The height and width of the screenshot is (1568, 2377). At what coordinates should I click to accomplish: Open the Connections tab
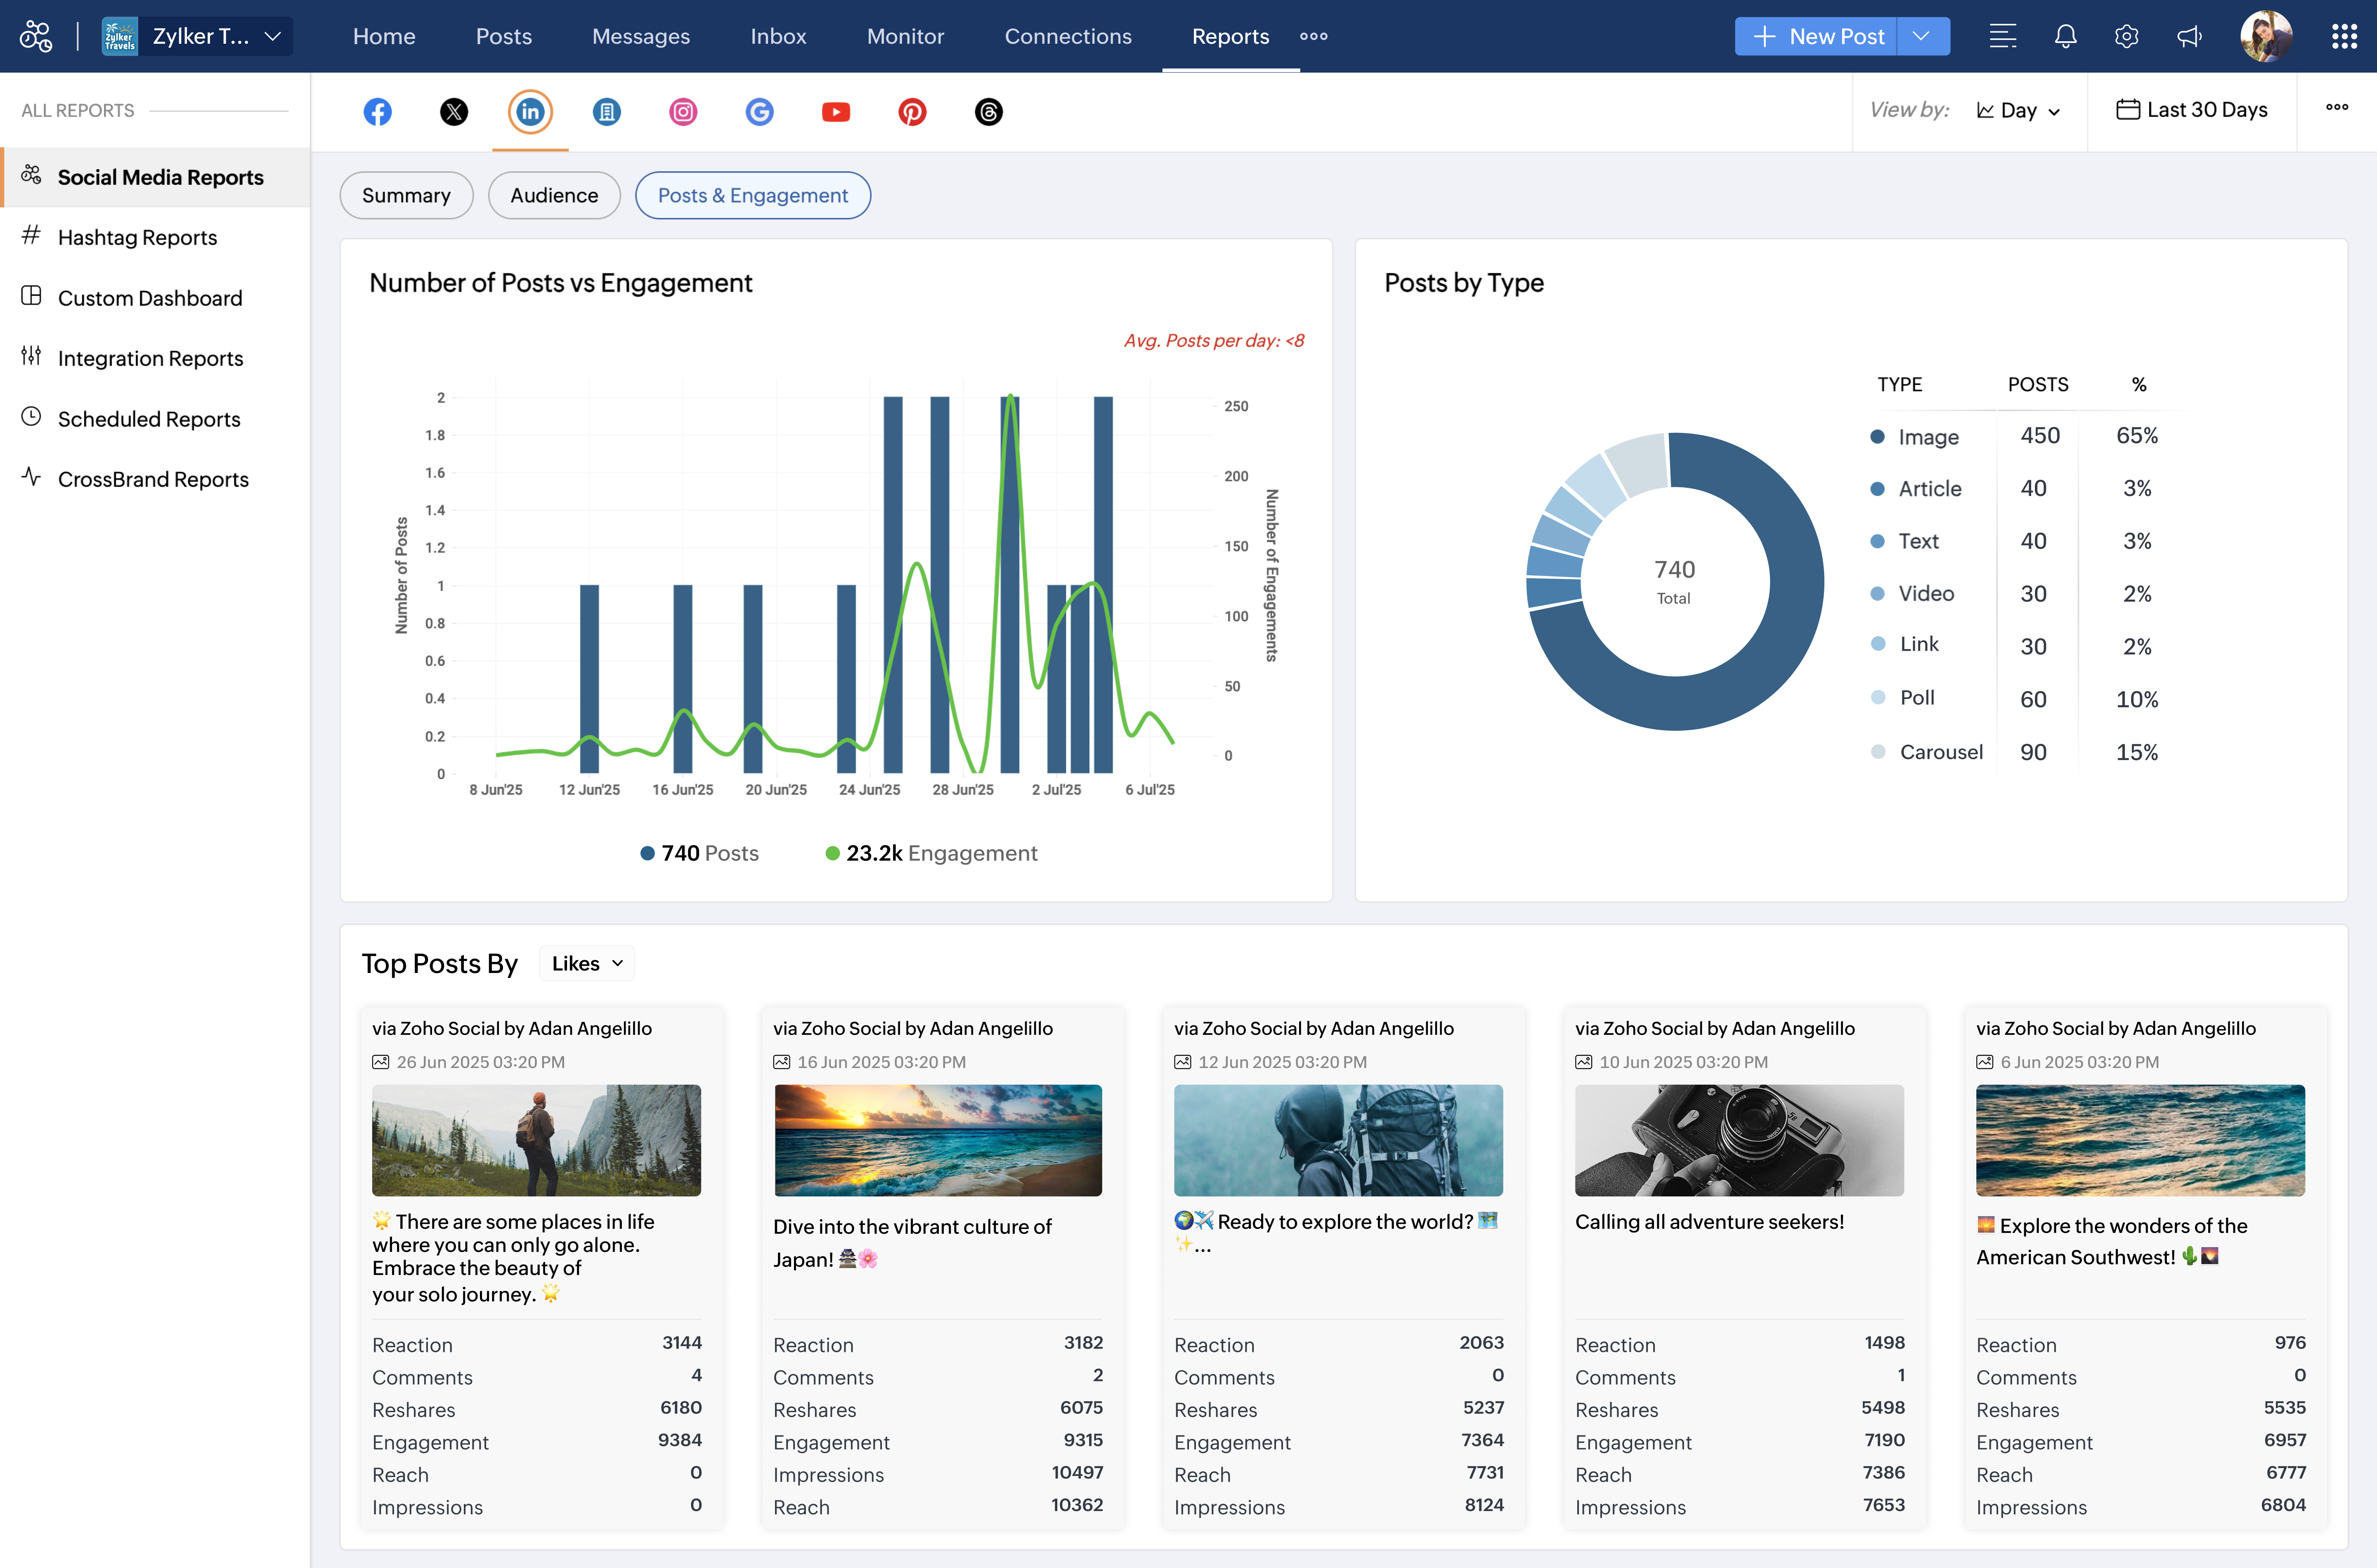[1068, 37]
